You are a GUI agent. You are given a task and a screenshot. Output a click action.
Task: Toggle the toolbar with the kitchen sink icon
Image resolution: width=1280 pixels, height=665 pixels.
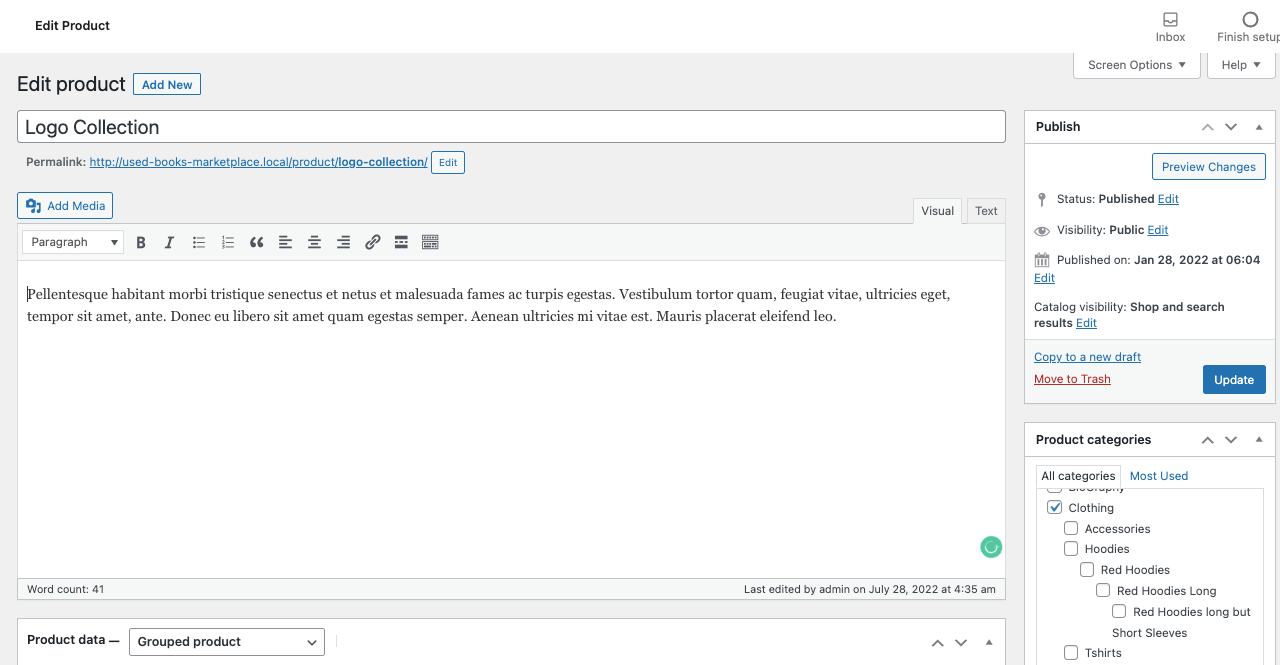point(430,242)
